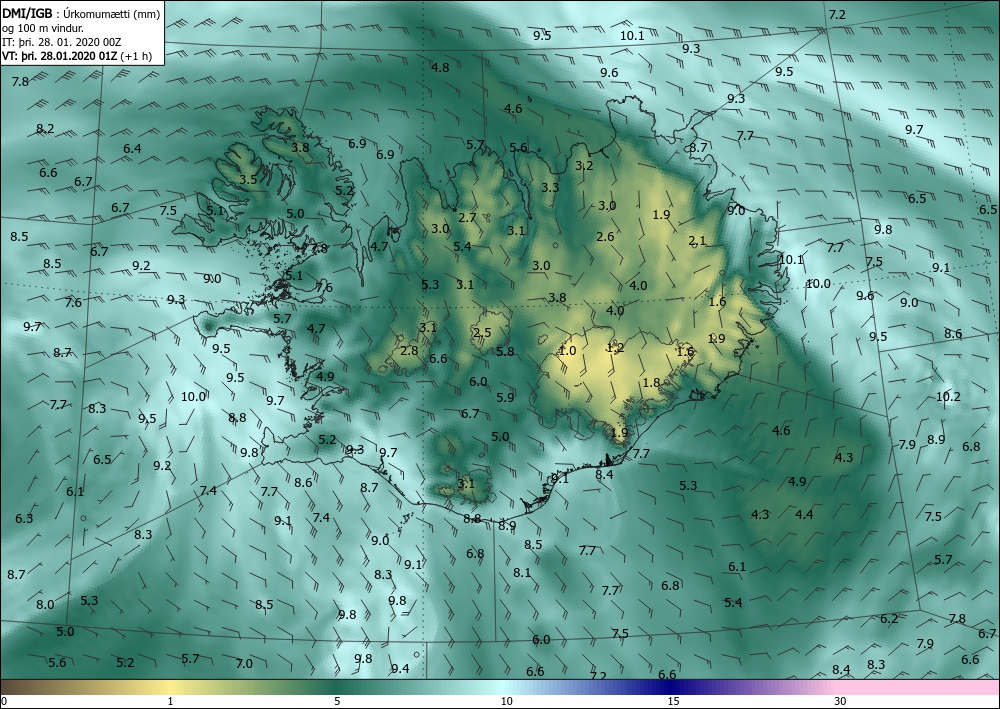Click the colour bar tick label '30'
This screenshot has height=709, width=1000.
pyautogui.click(x=841, y=701)
